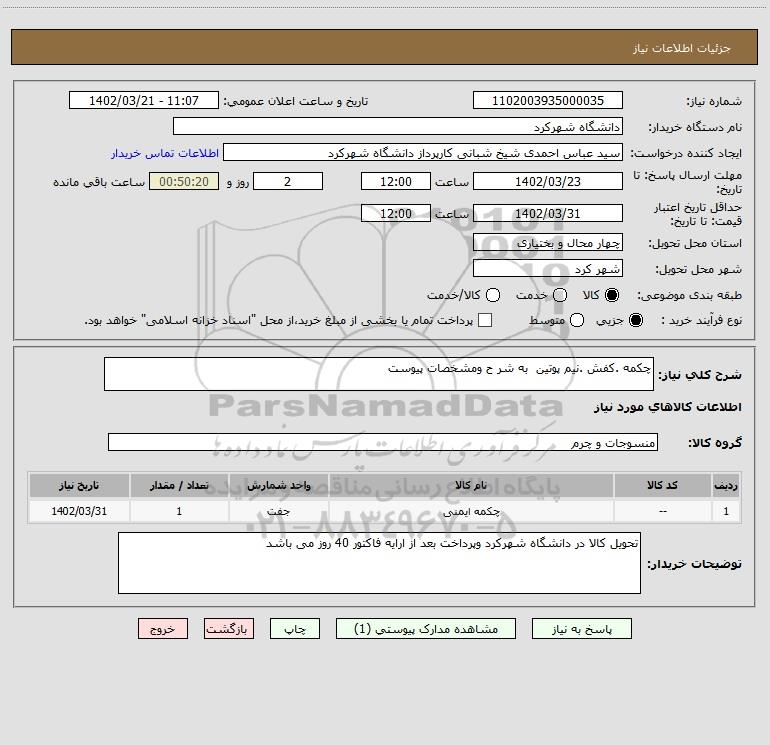Click the announcement date field 1402/03/21 - 11:07
The width and height of the screenshot is (770, 745).
(143, 100)
